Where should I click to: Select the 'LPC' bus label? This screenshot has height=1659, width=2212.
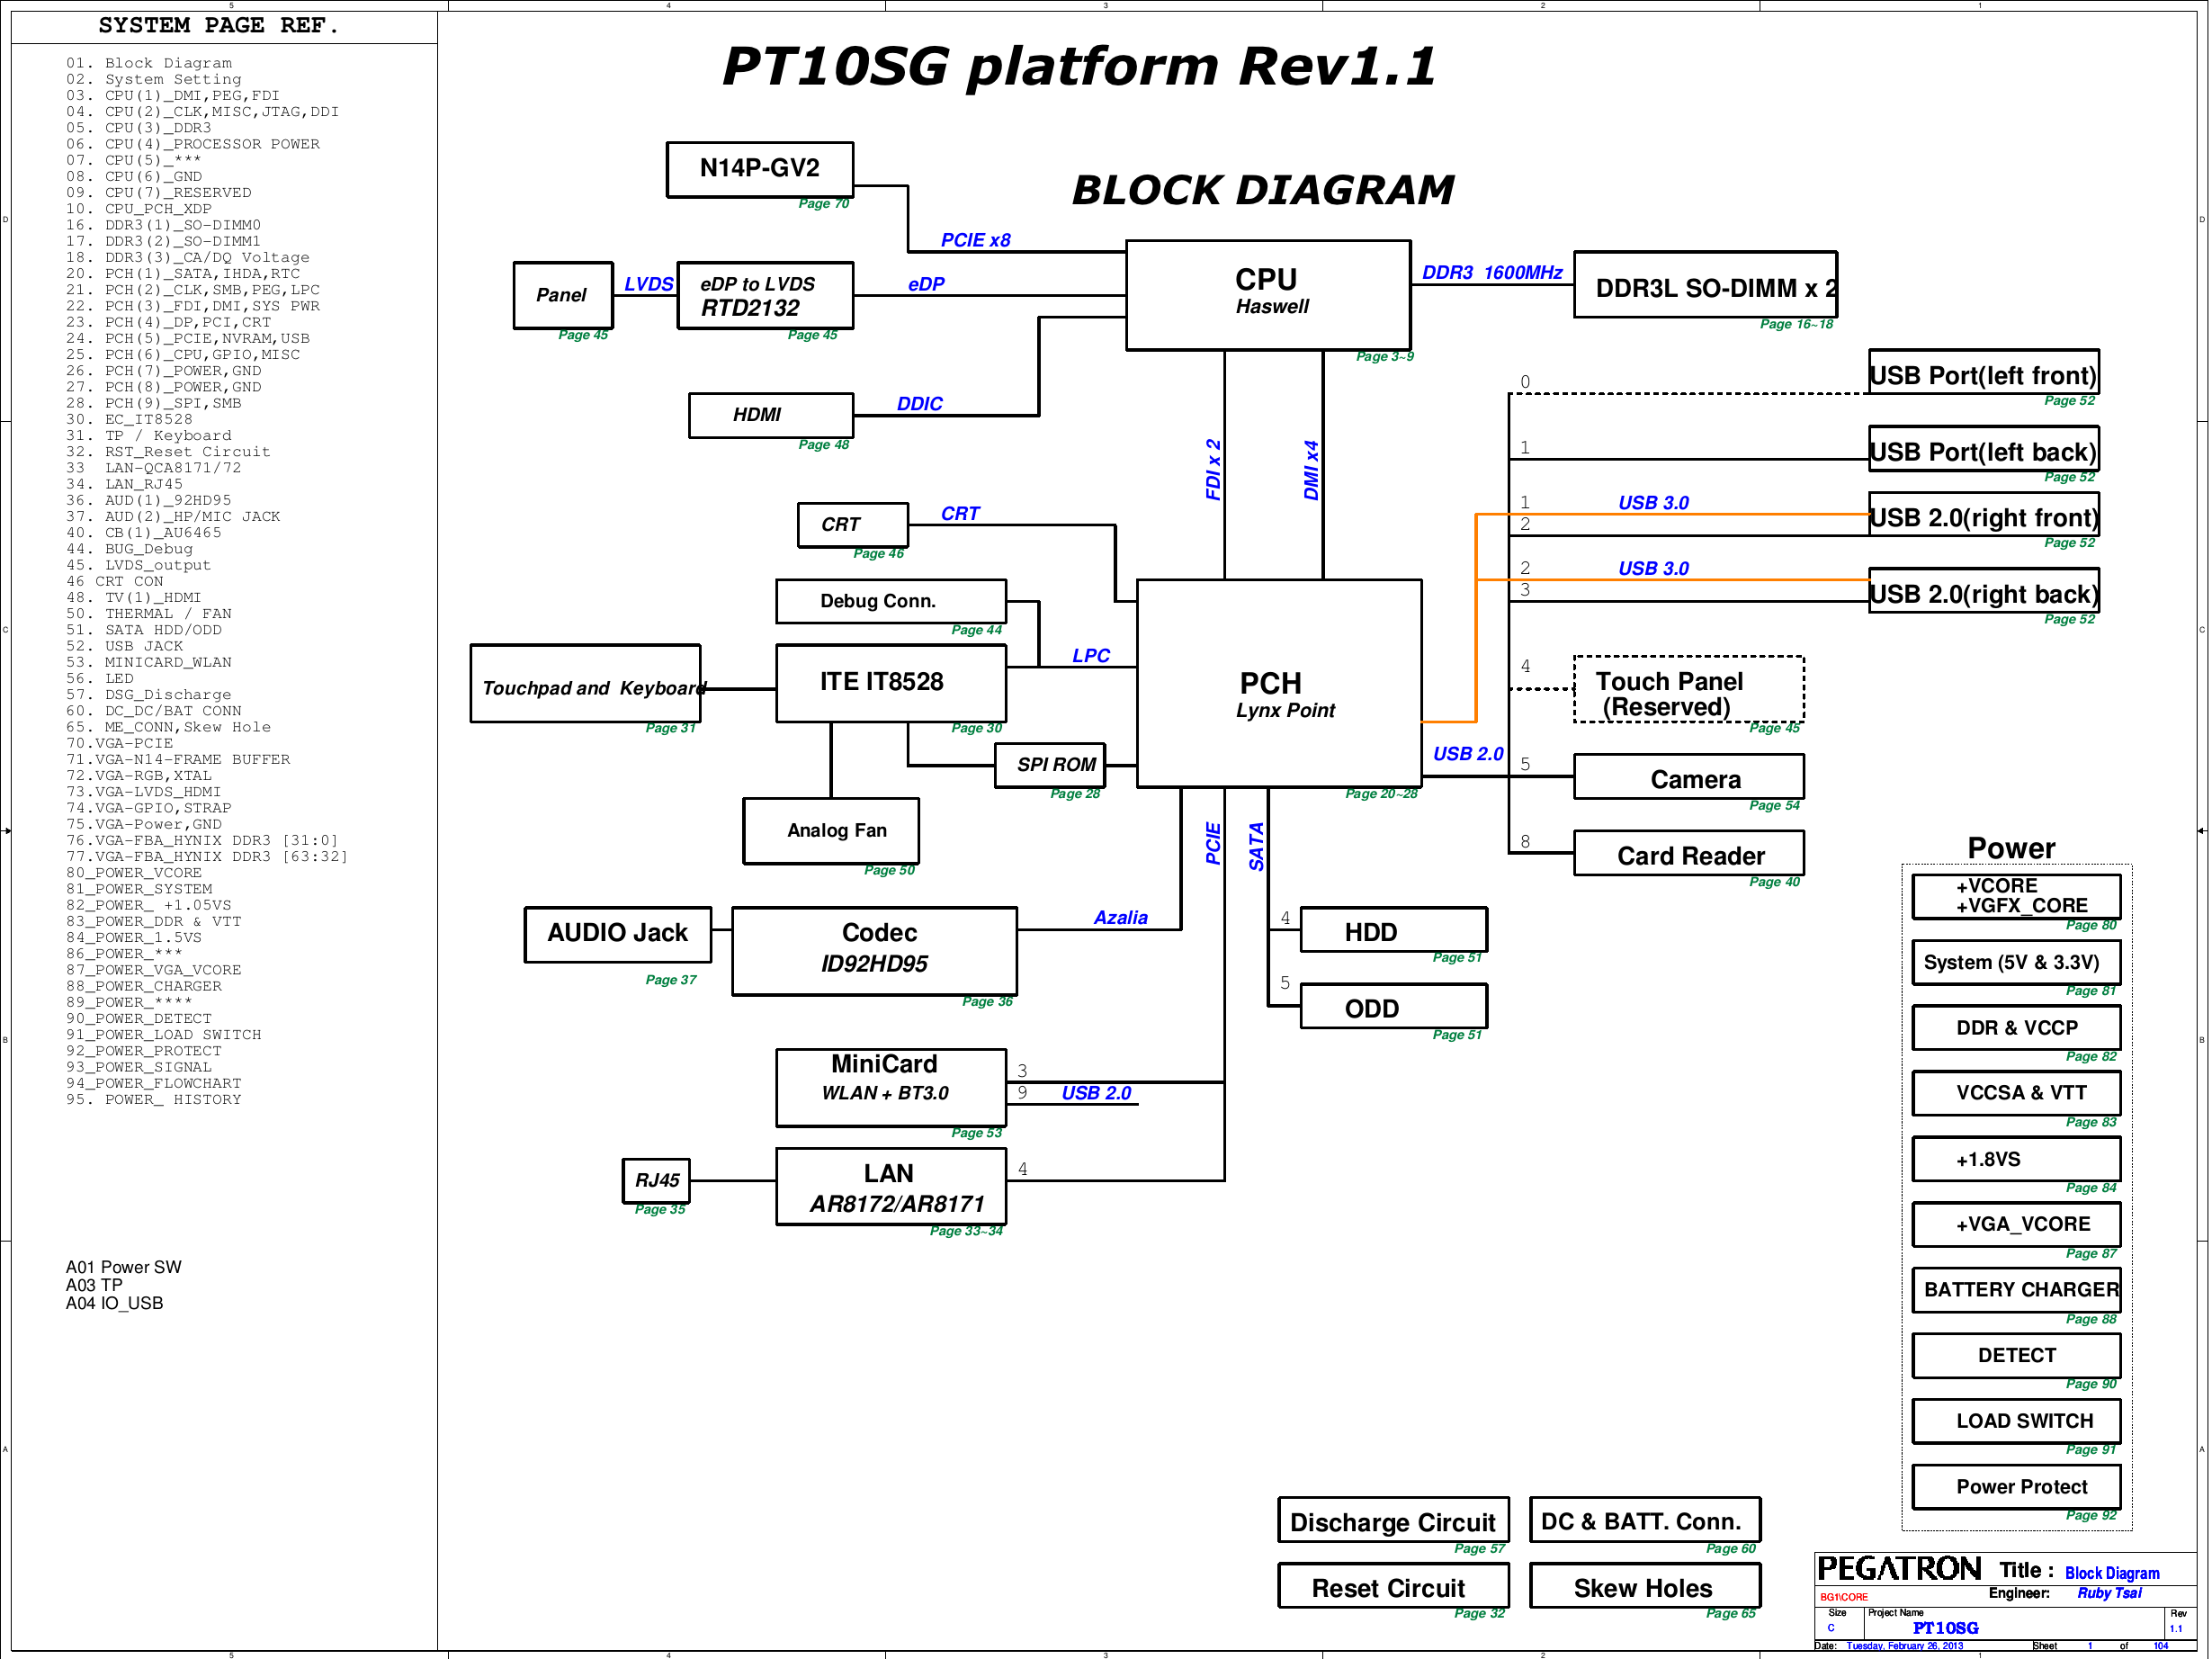tap(1091, 655)
